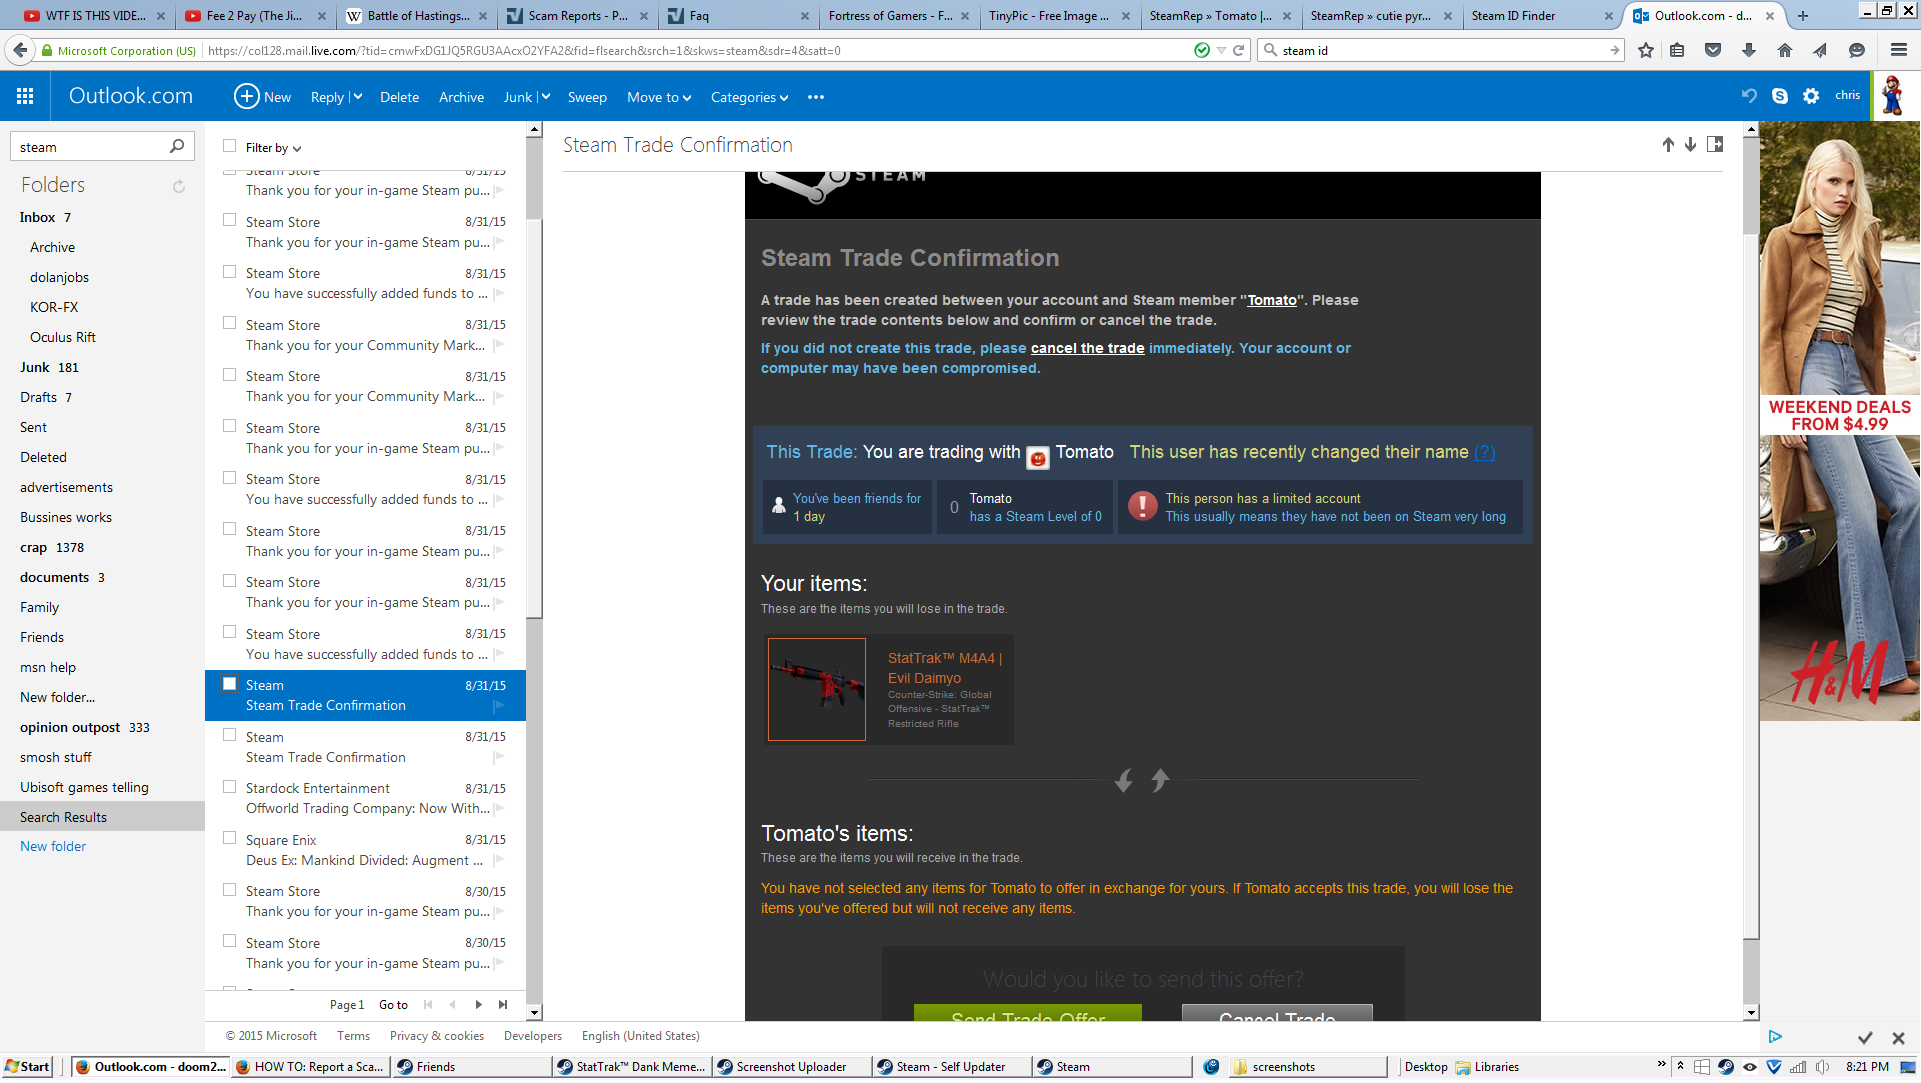Screen dimensions: 1921x1083
Task: Click the New folder link
Action: pyautogui.click(x=53, y=846)
